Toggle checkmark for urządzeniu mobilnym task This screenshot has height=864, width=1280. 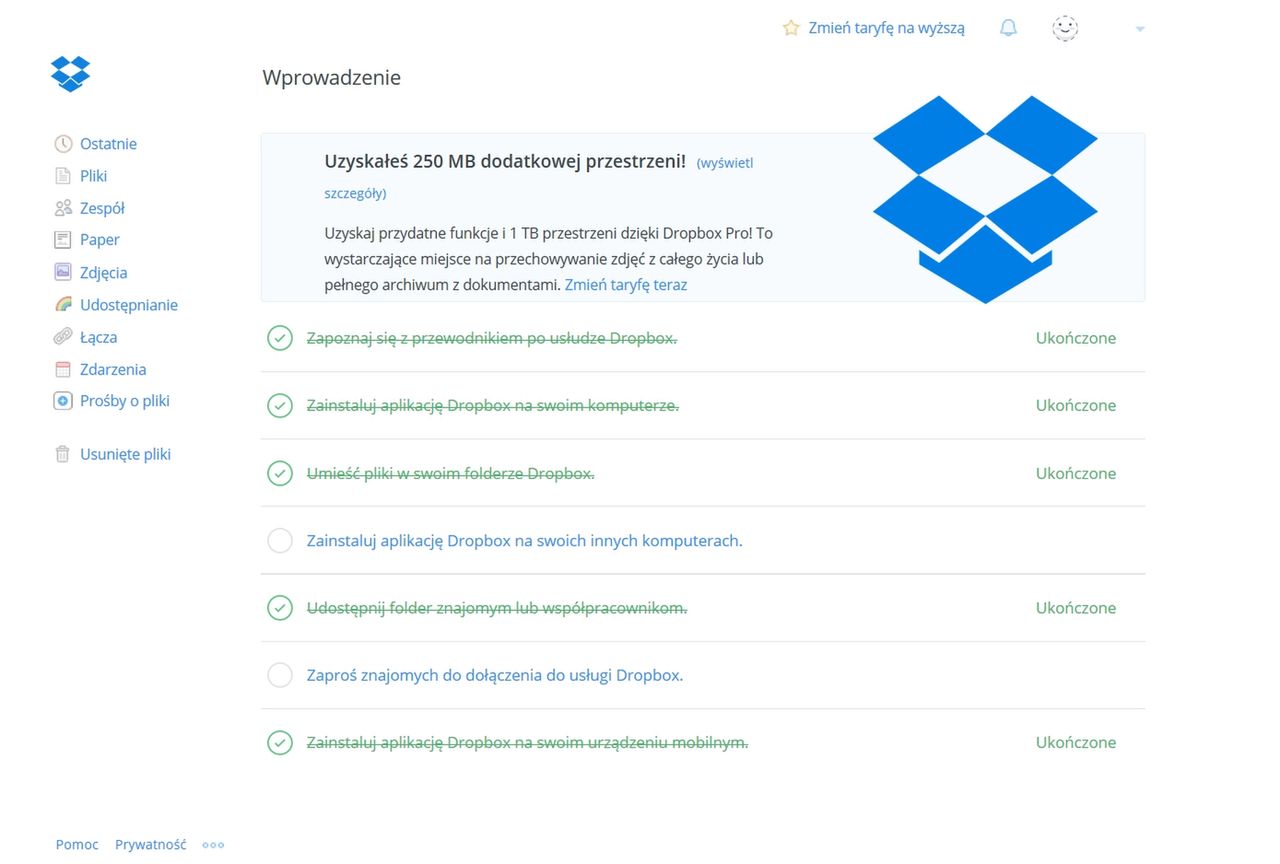tap(280, 743)
